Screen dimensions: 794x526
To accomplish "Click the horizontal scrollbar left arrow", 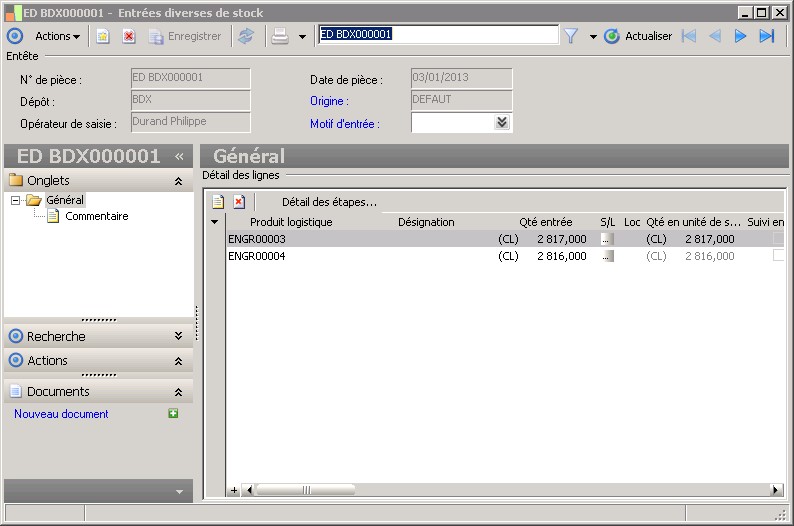I will coord(248,490).
